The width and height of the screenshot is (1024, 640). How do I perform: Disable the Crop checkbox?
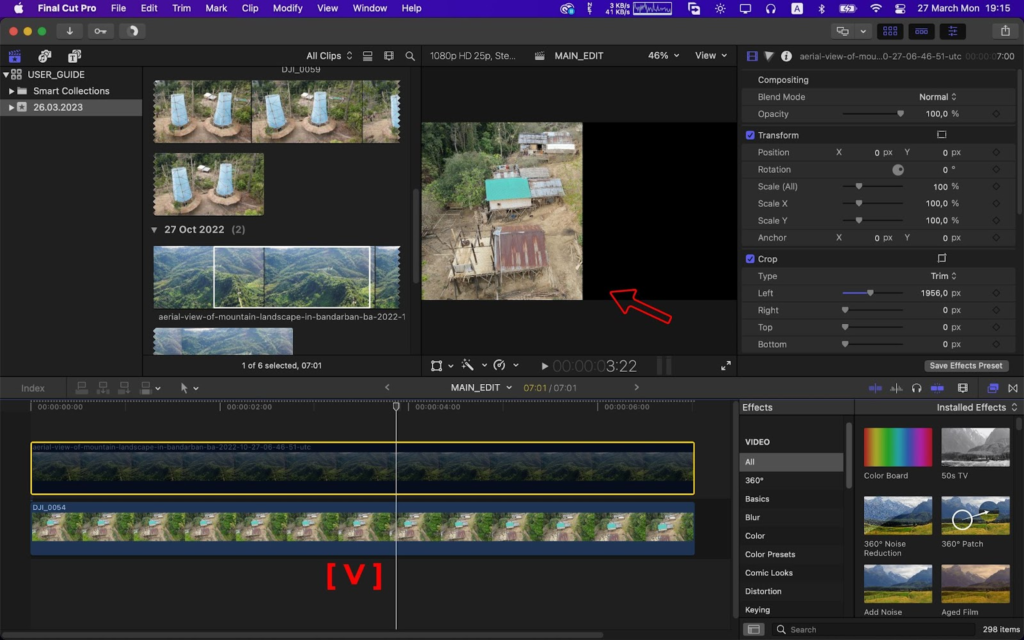(750, 259)
